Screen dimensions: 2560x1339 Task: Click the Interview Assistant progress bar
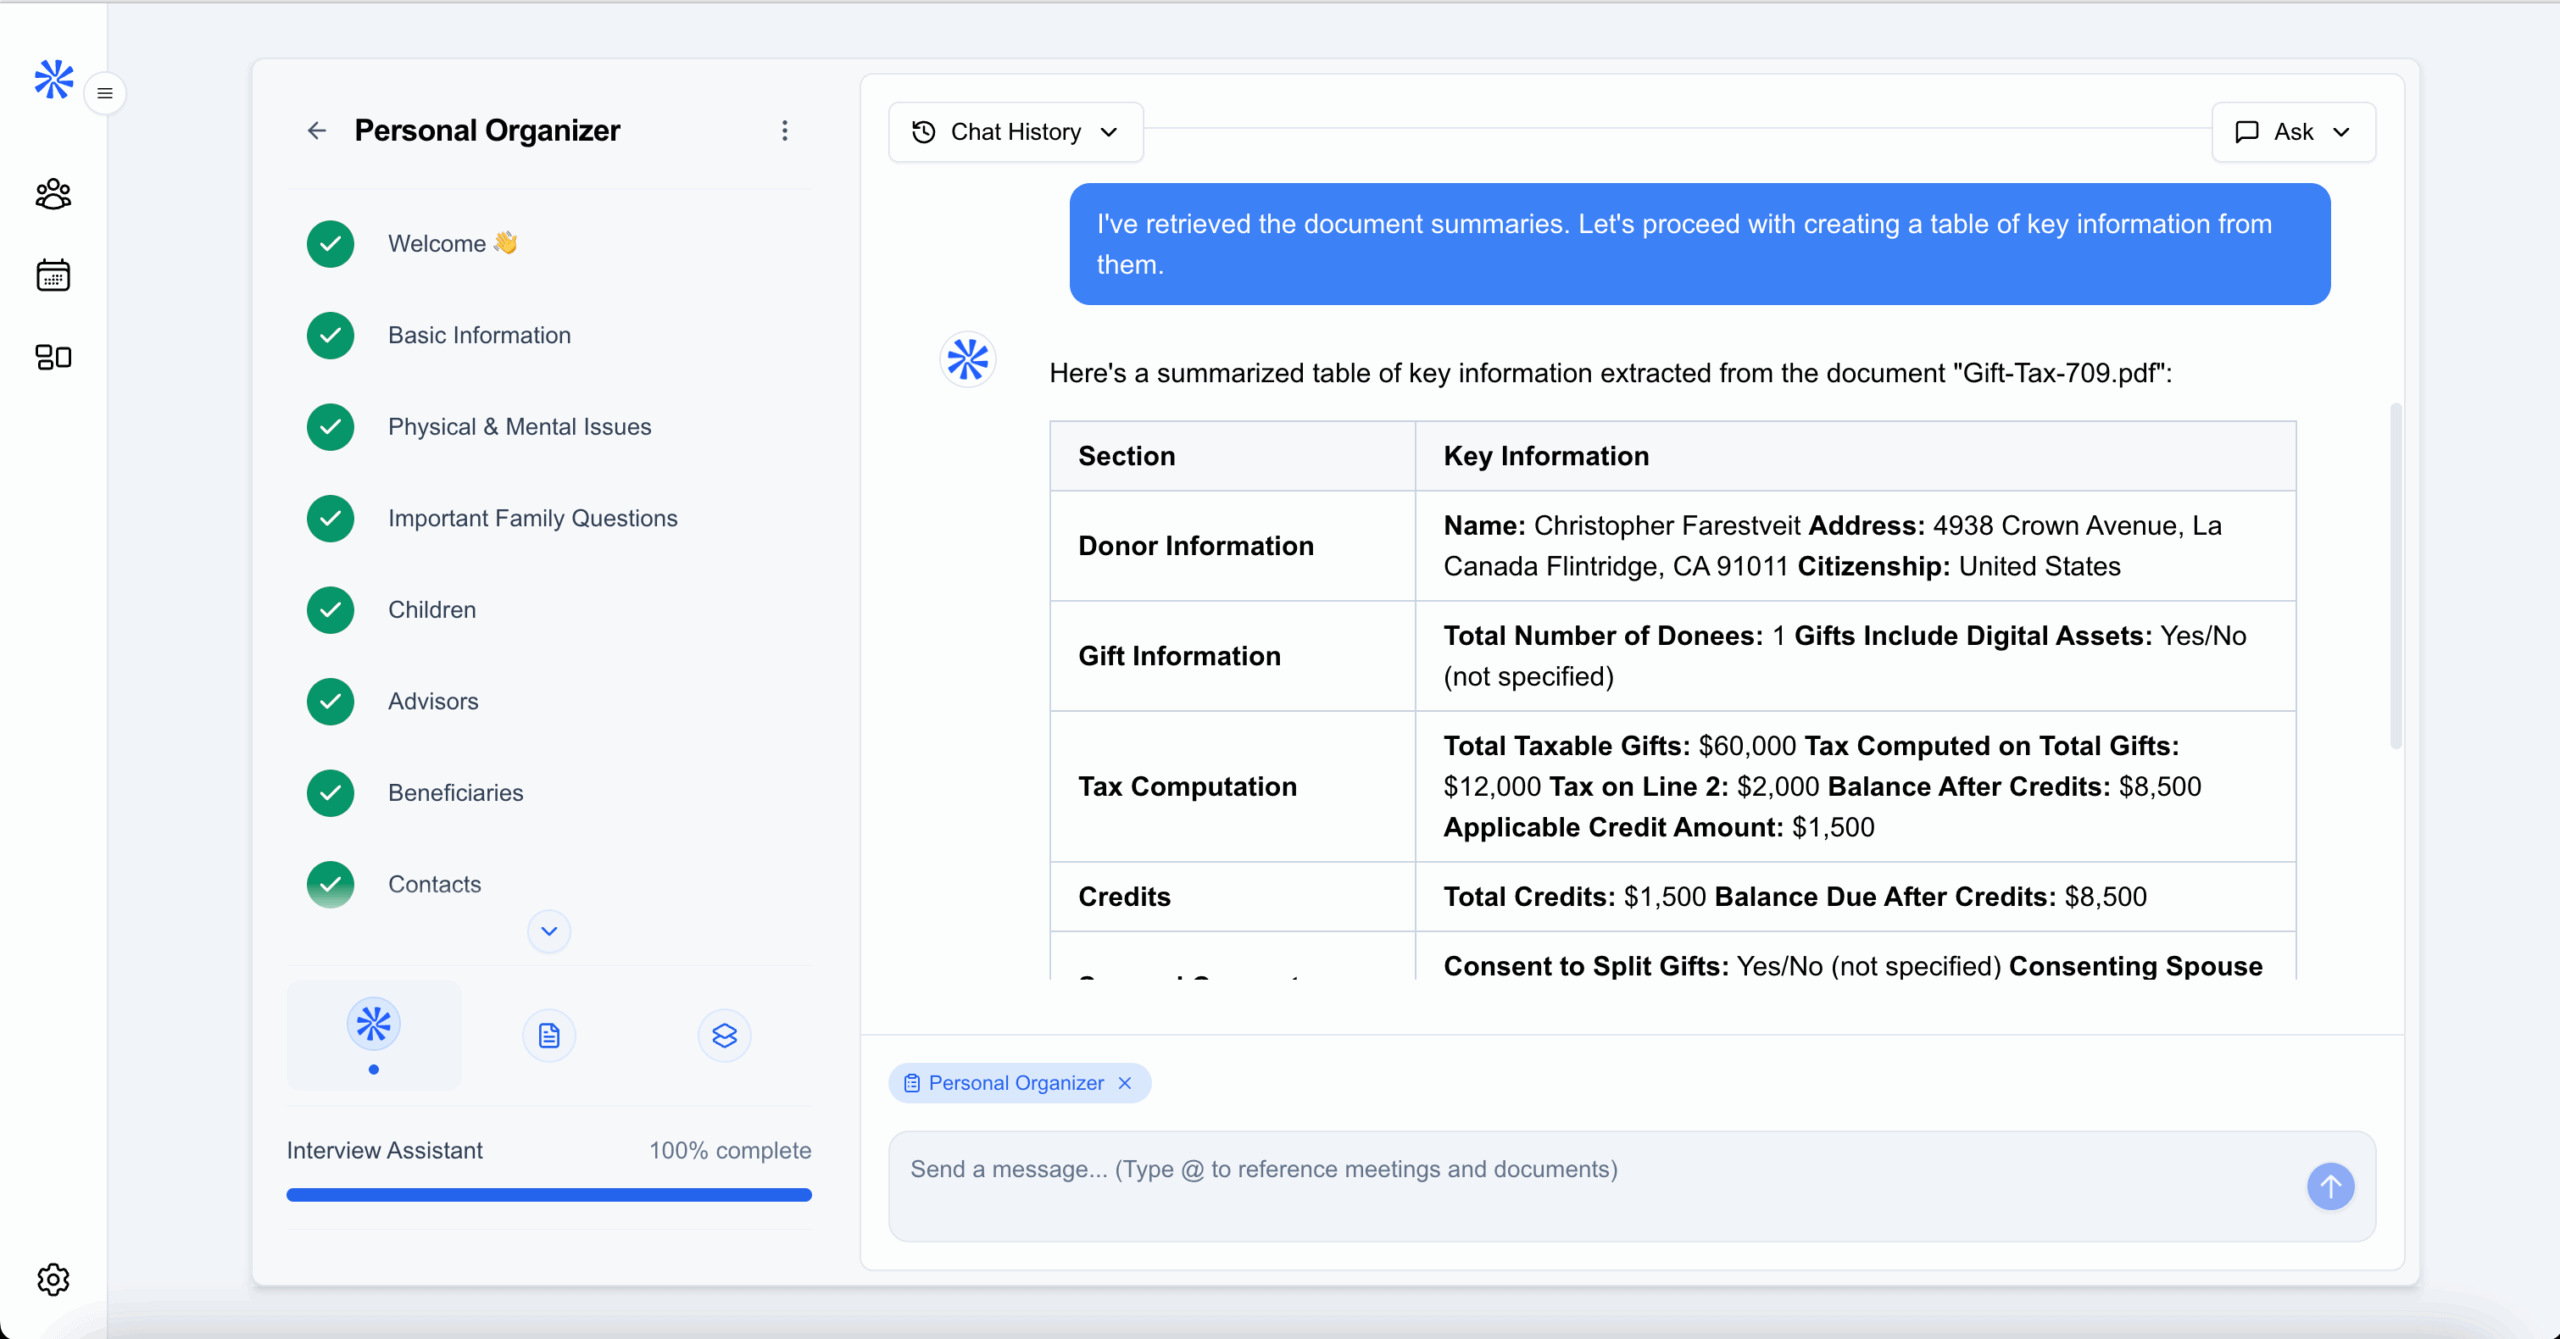pyautogui.click(x=549, y=1194)
